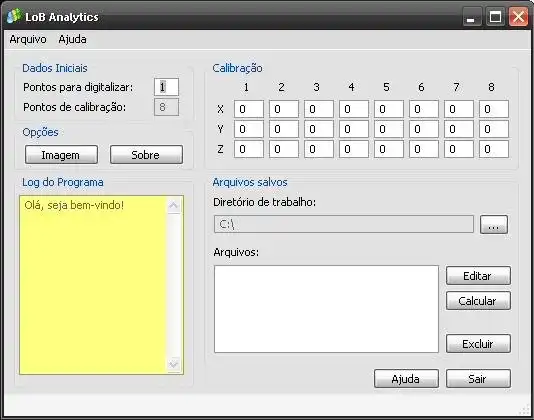Select Y field for calibration point 8
The image size is (534, 420).
coord(494,129)
